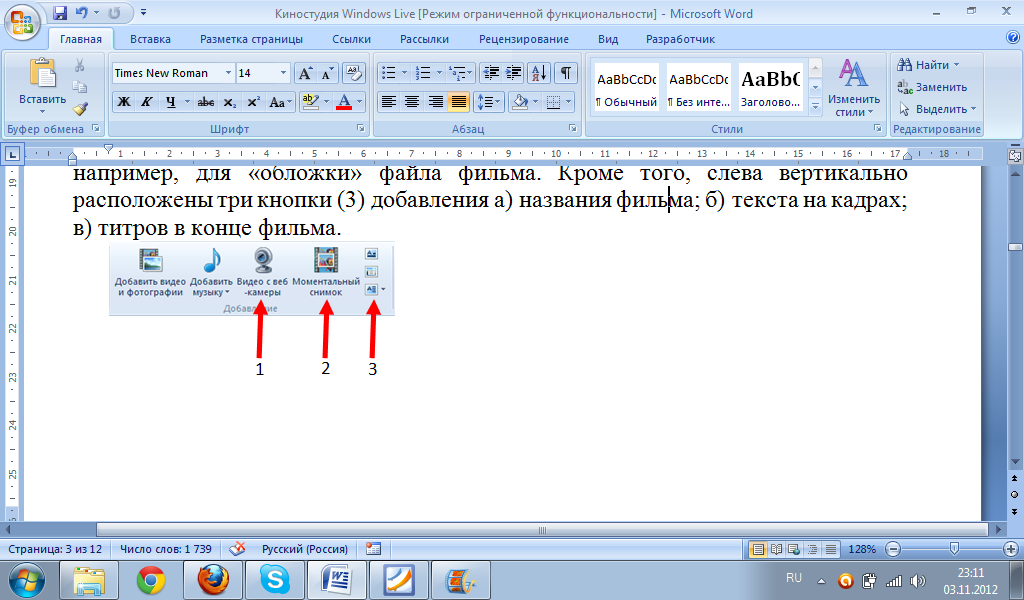Increase paragraph indent
This screenshot has height=600, width=1024.
(x=514, y=73)
